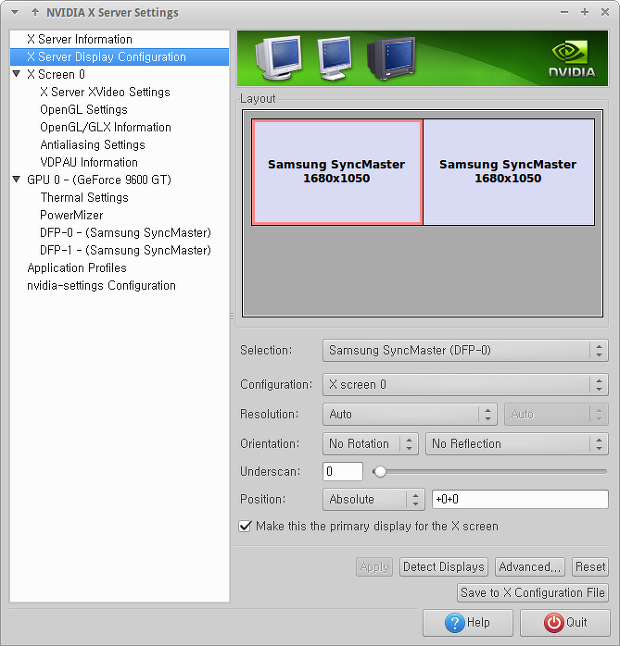Open Application Profiles page
The image size is (620, 646).
pyautogui.click(x=77, y=268)
